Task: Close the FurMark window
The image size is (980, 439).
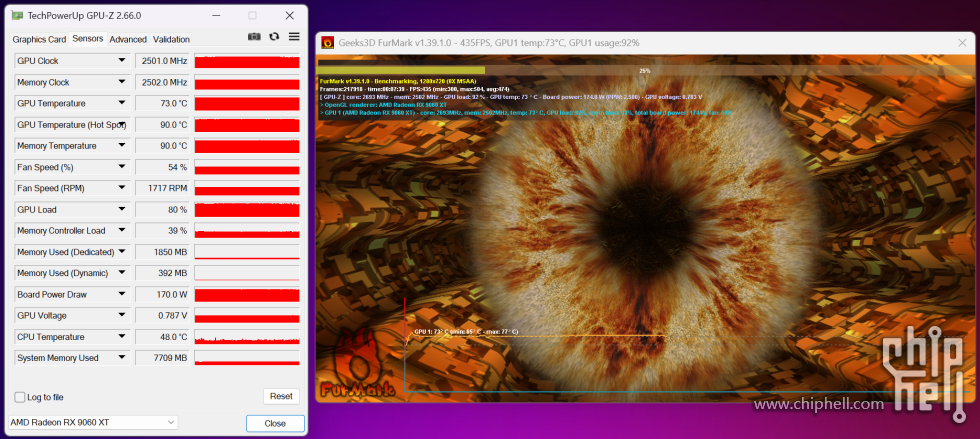Action: pos(962,43)
